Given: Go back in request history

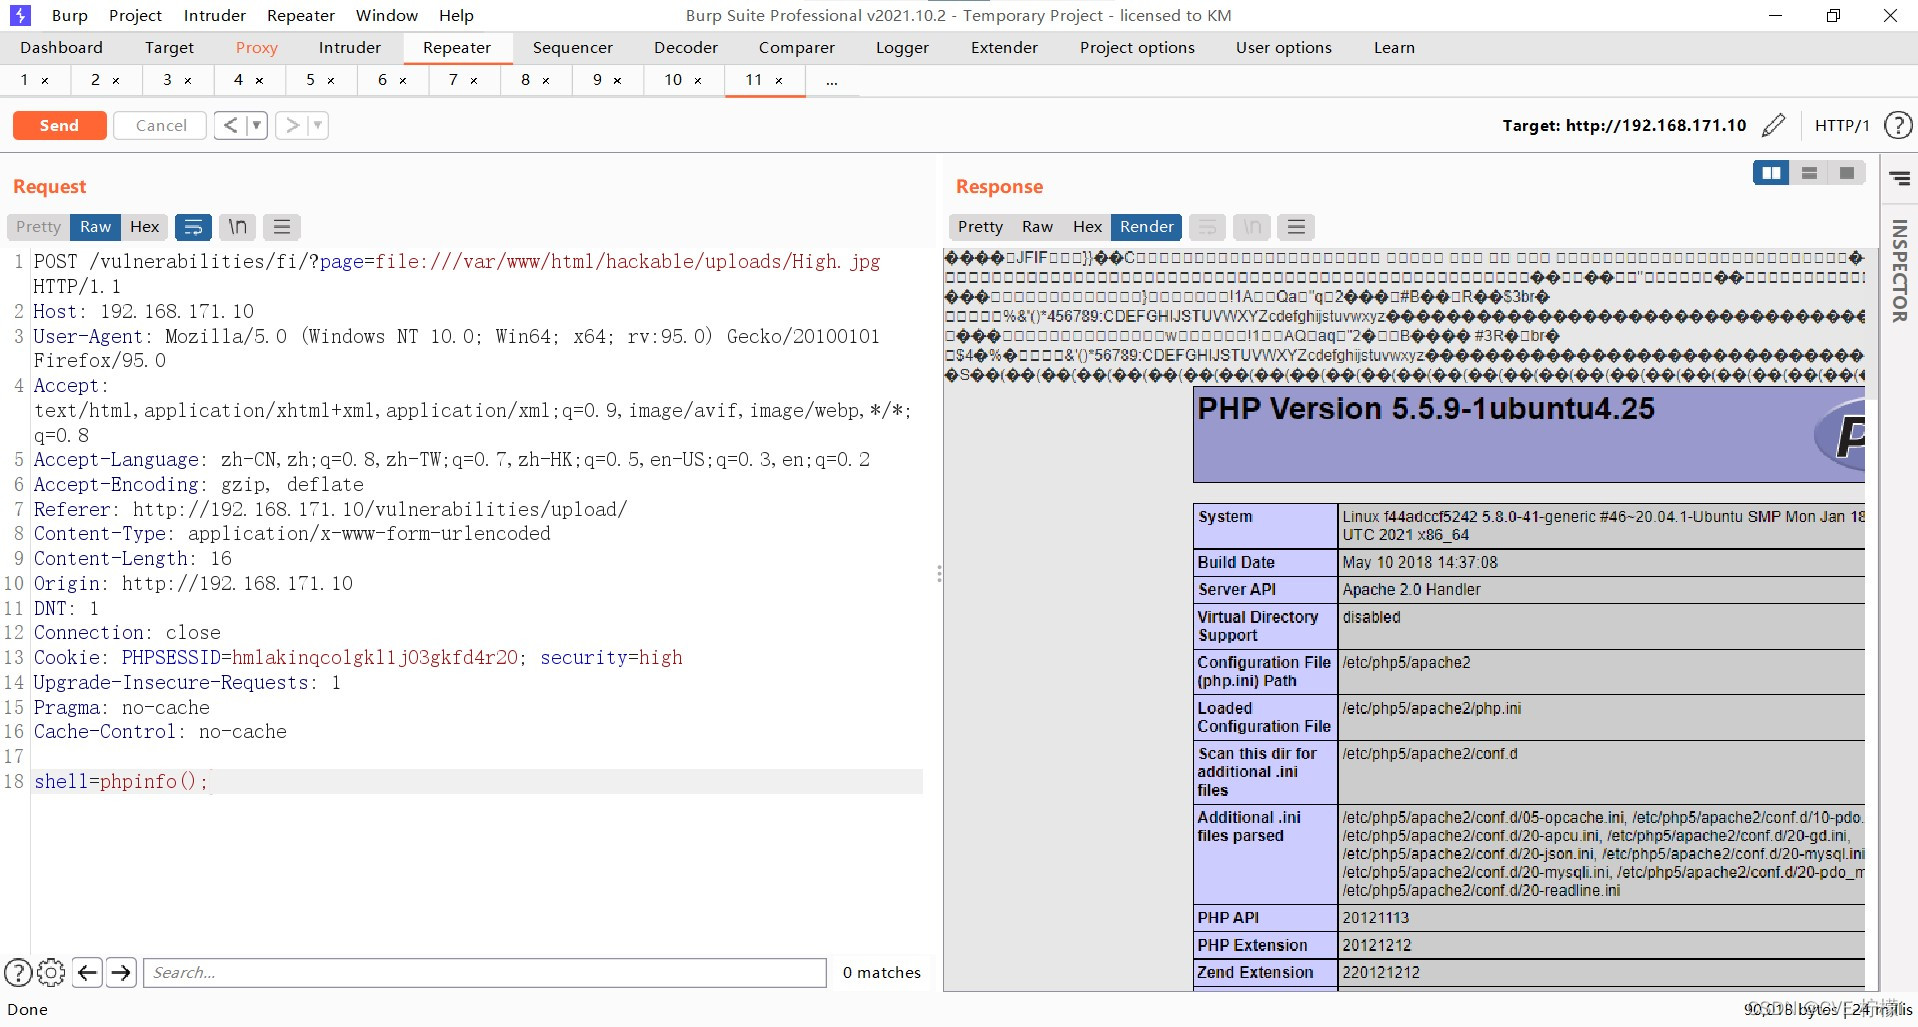Looking at the screenshot, I should tap(230, 125).
